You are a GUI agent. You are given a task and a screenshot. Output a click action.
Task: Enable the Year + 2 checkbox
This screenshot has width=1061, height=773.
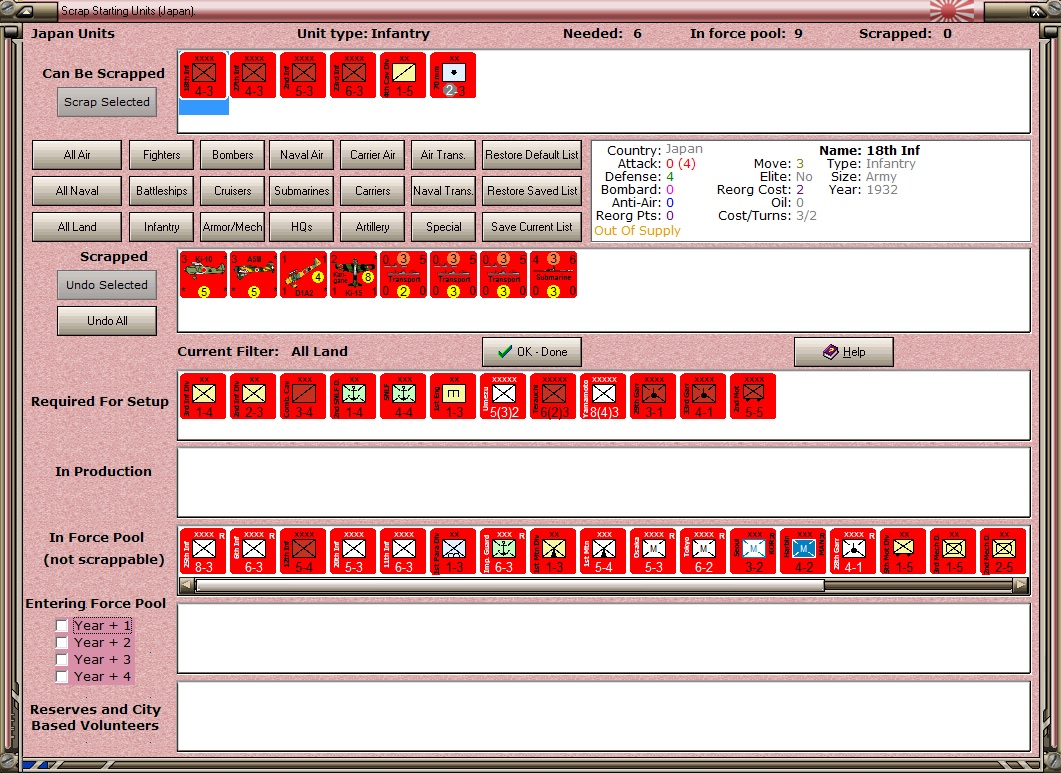(x=62, y=642)
